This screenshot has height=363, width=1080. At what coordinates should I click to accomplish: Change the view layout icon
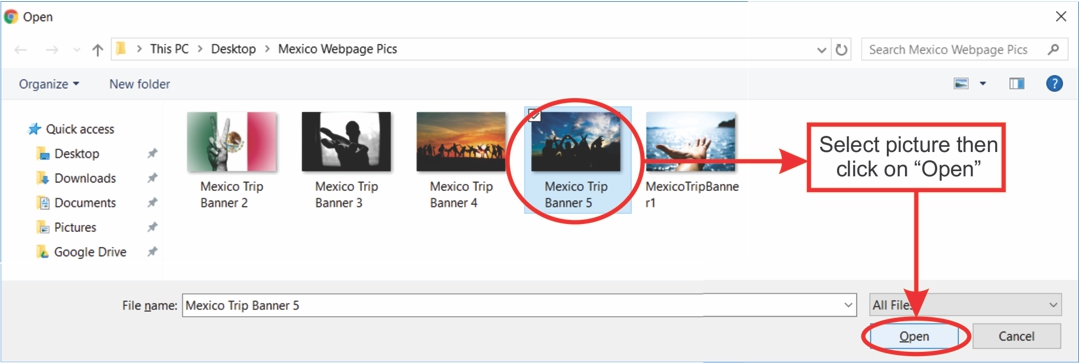pos(962,83)
